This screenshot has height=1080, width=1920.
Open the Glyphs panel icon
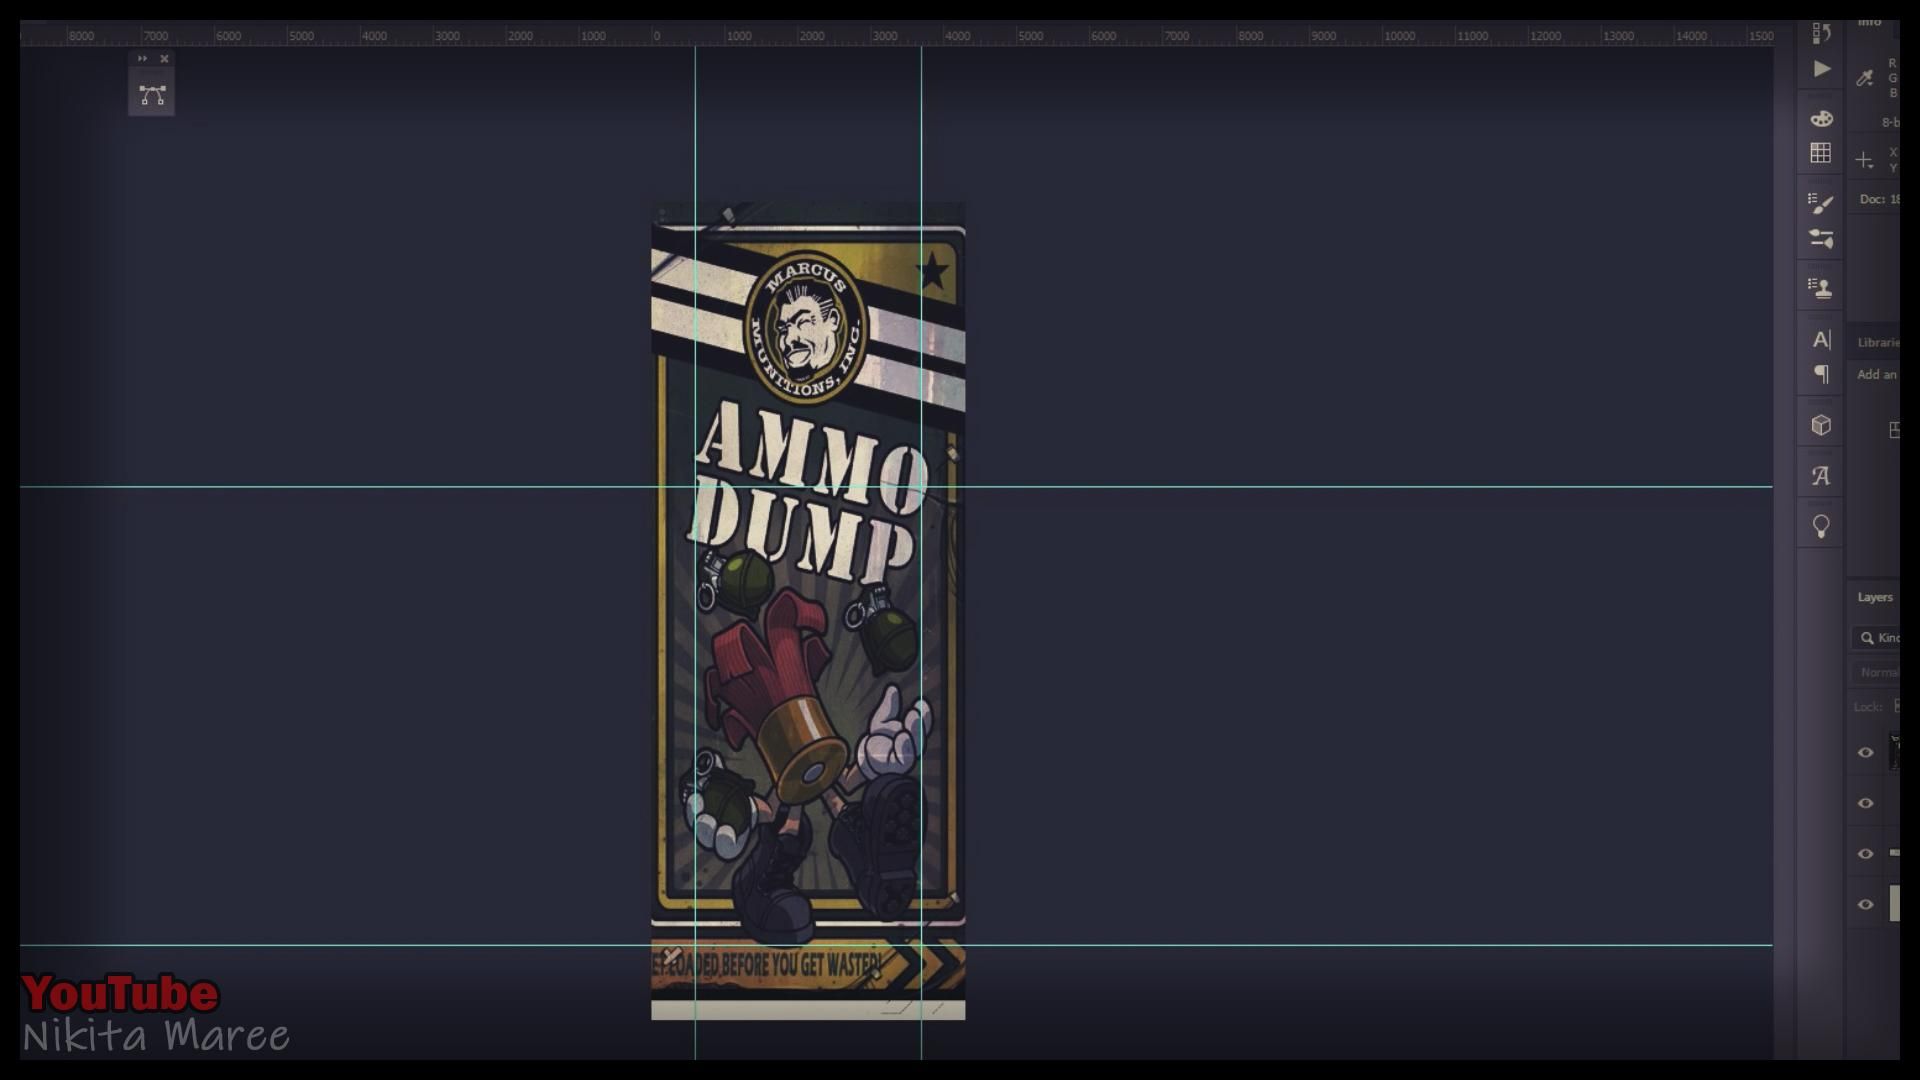pos(1821,476)
